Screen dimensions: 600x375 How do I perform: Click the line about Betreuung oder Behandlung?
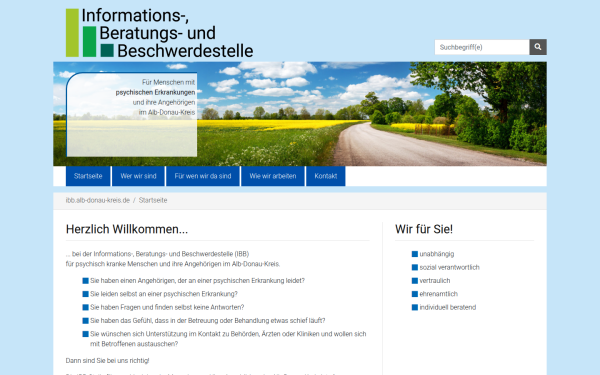(208, 321)
